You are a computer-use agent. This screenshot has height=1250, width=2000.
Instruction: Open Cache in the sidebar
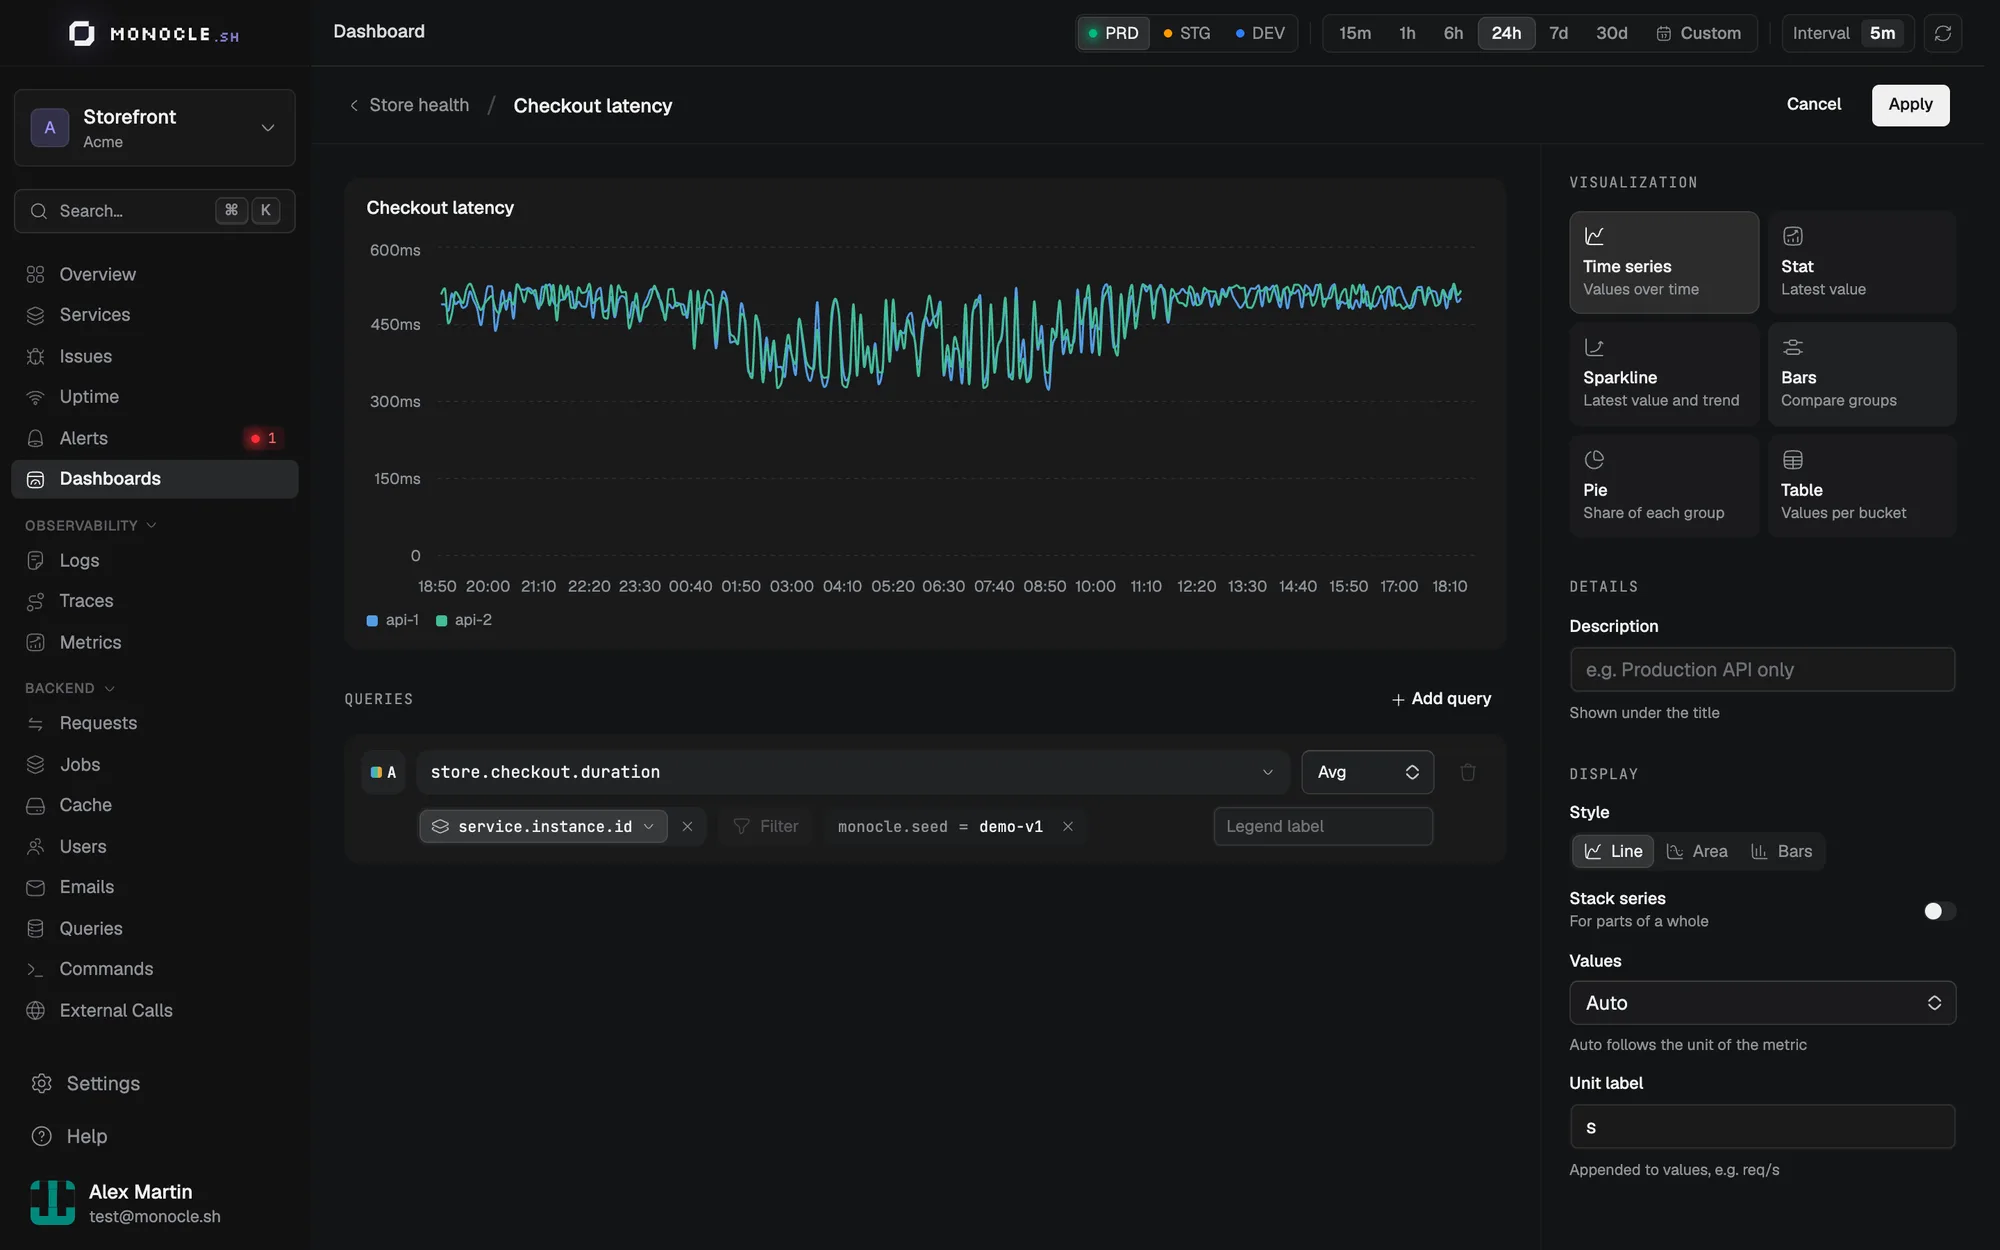pos(155,805)
